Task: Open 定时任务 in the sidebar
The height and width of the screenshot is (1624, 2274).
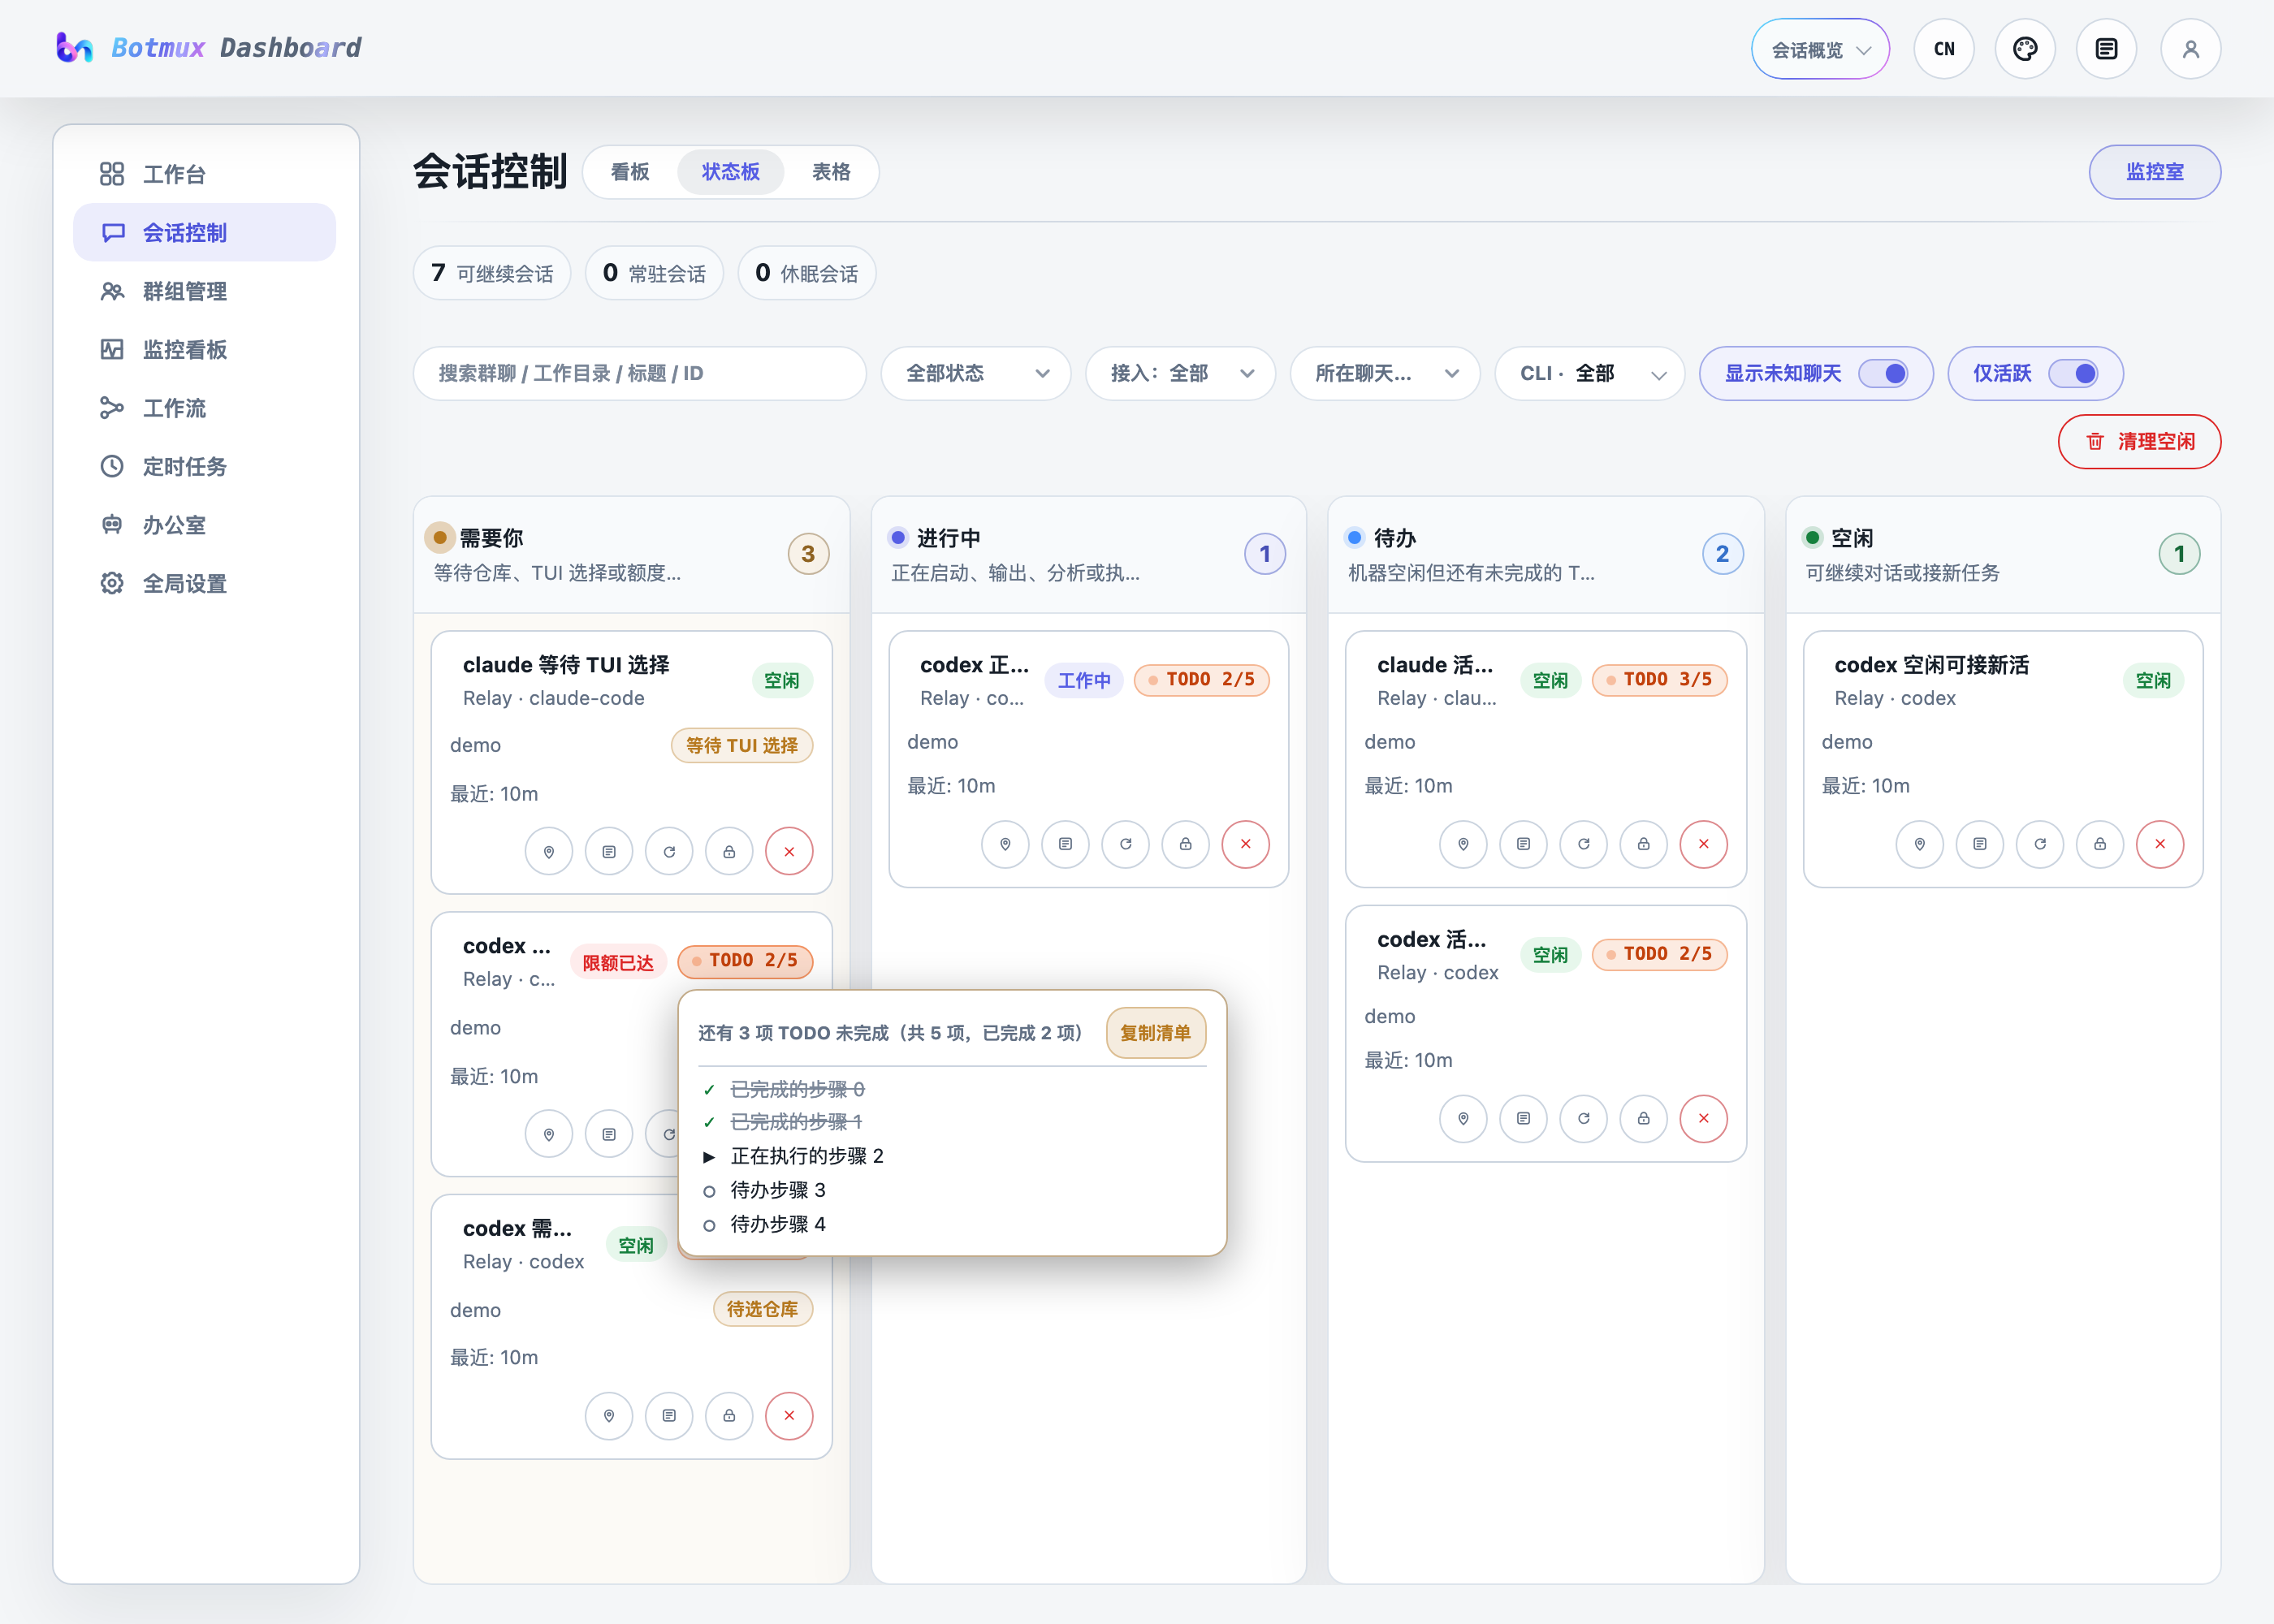Action: click(x=204, y=466)
